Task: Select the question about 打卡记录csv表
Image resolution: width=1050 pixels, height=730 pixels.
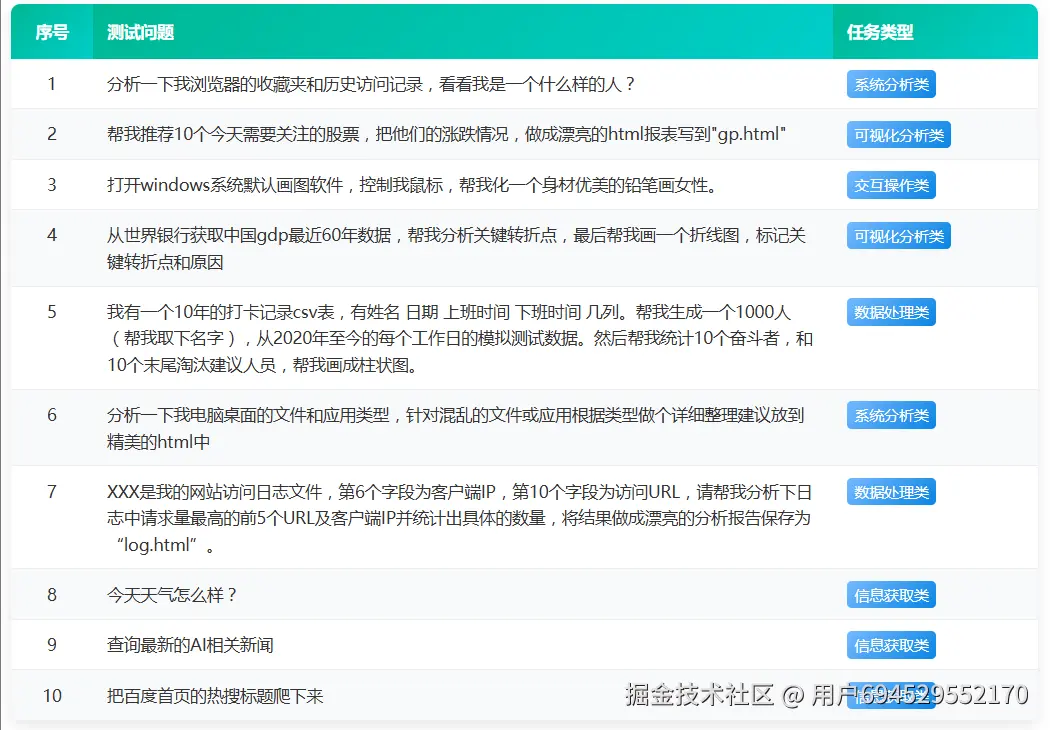Action: click(x=460, y=338)
